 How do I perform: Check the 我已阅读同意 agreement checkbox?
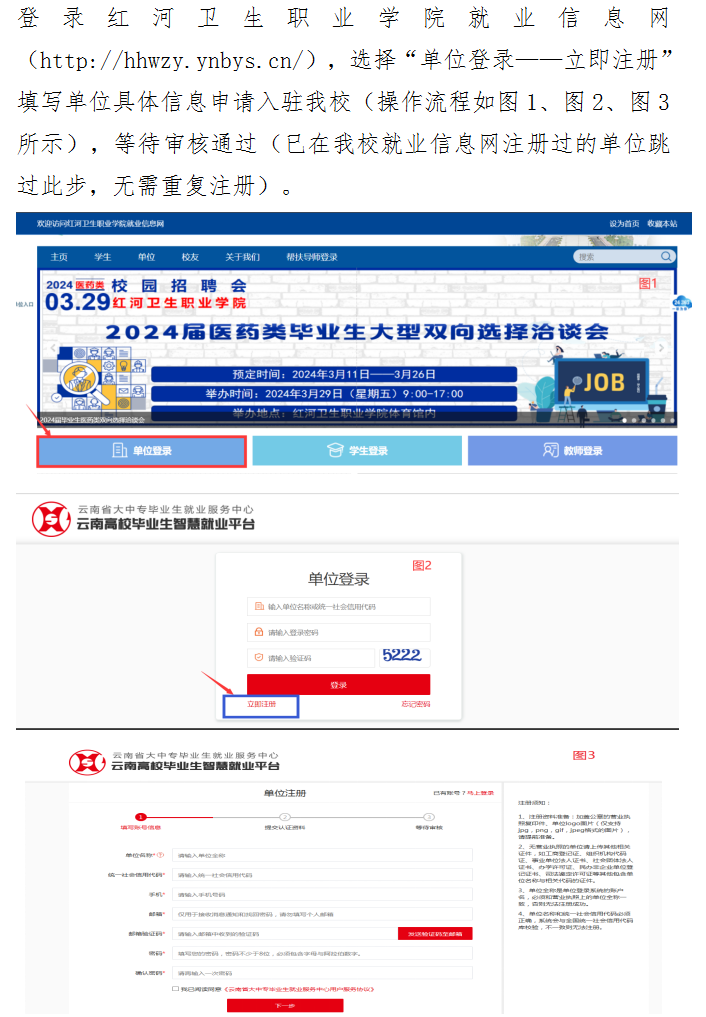coord(176,988)
